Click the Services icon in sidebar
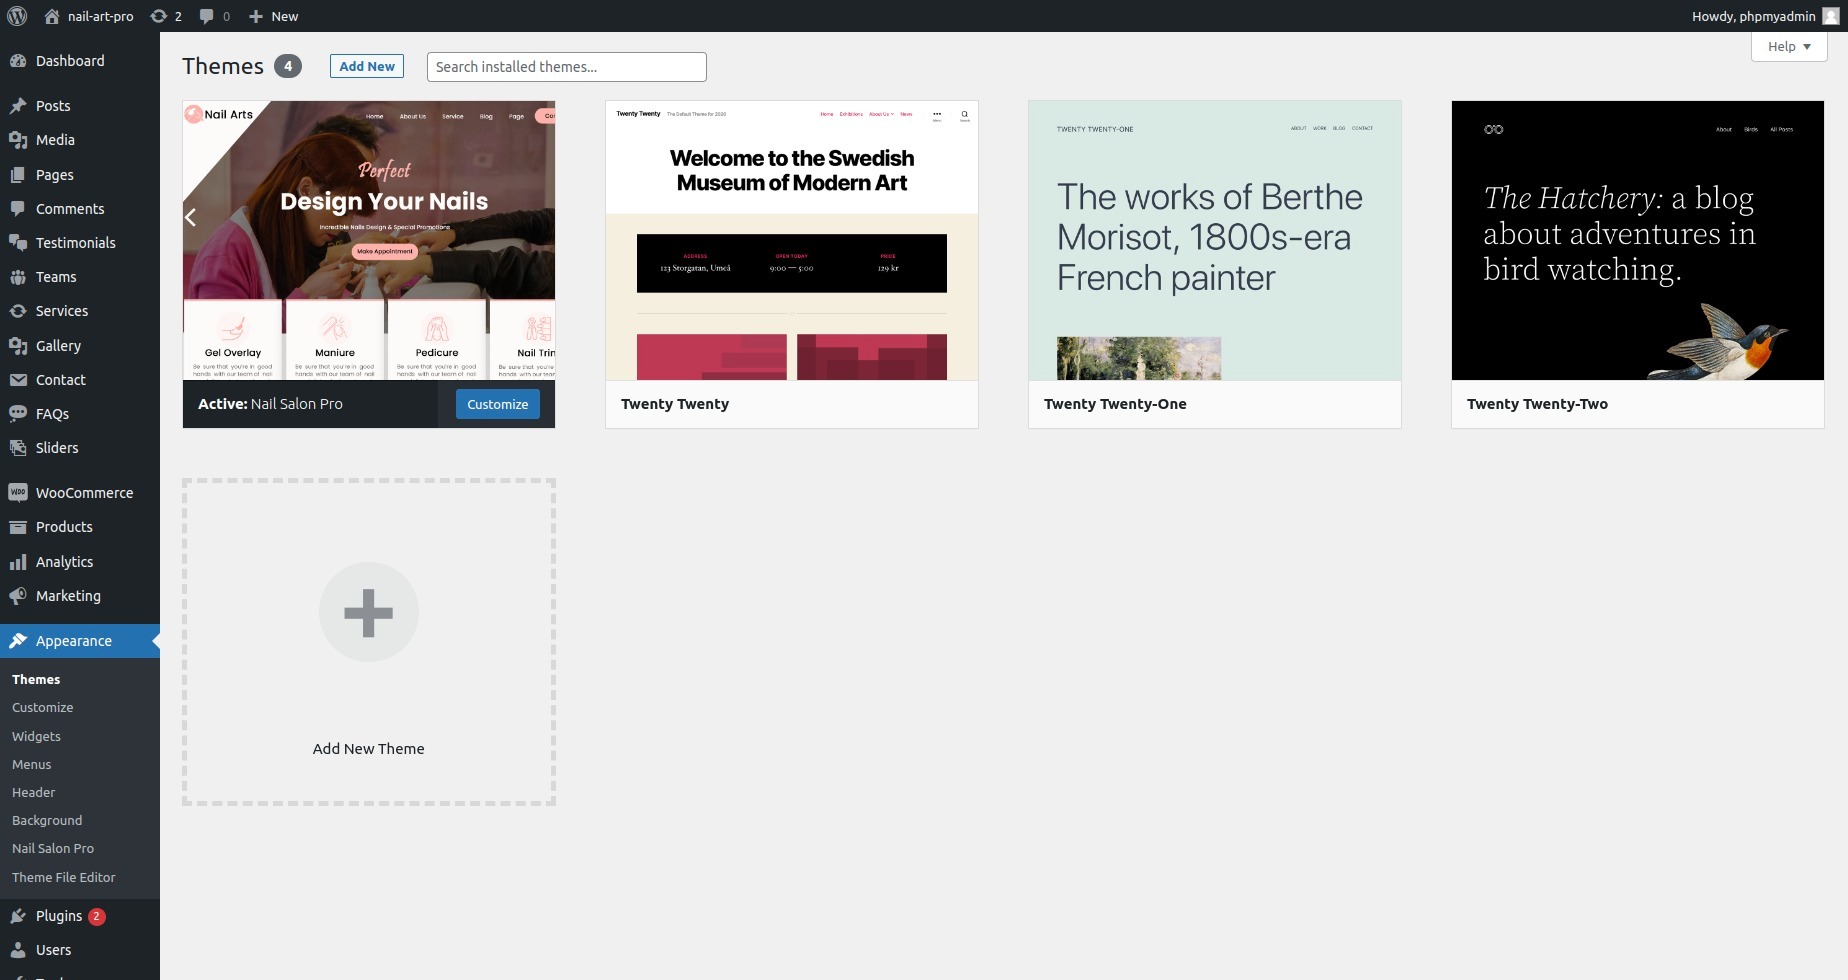Viewport: 1848px width, 980px height. click(18, 311)
